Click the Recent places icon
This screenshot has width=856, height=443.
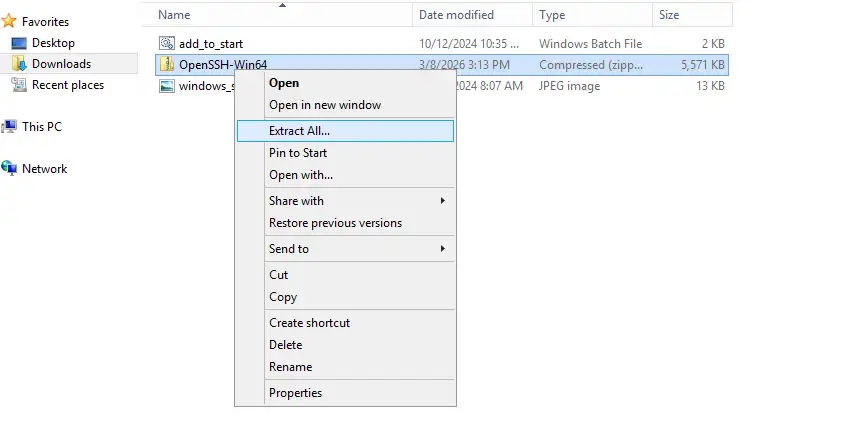[19, 85]
